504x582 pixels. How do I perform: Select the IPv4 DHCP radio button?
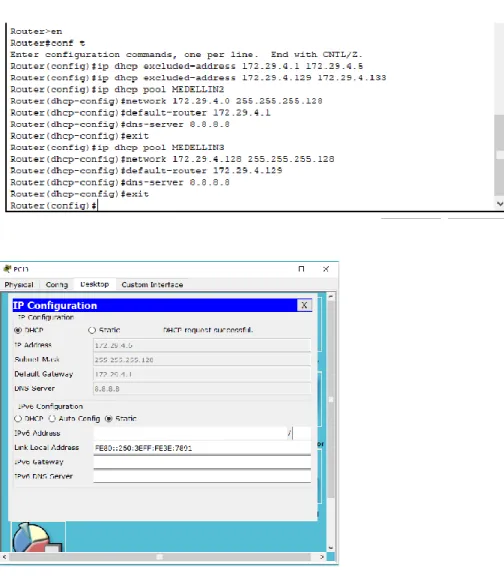coord(17,330)
